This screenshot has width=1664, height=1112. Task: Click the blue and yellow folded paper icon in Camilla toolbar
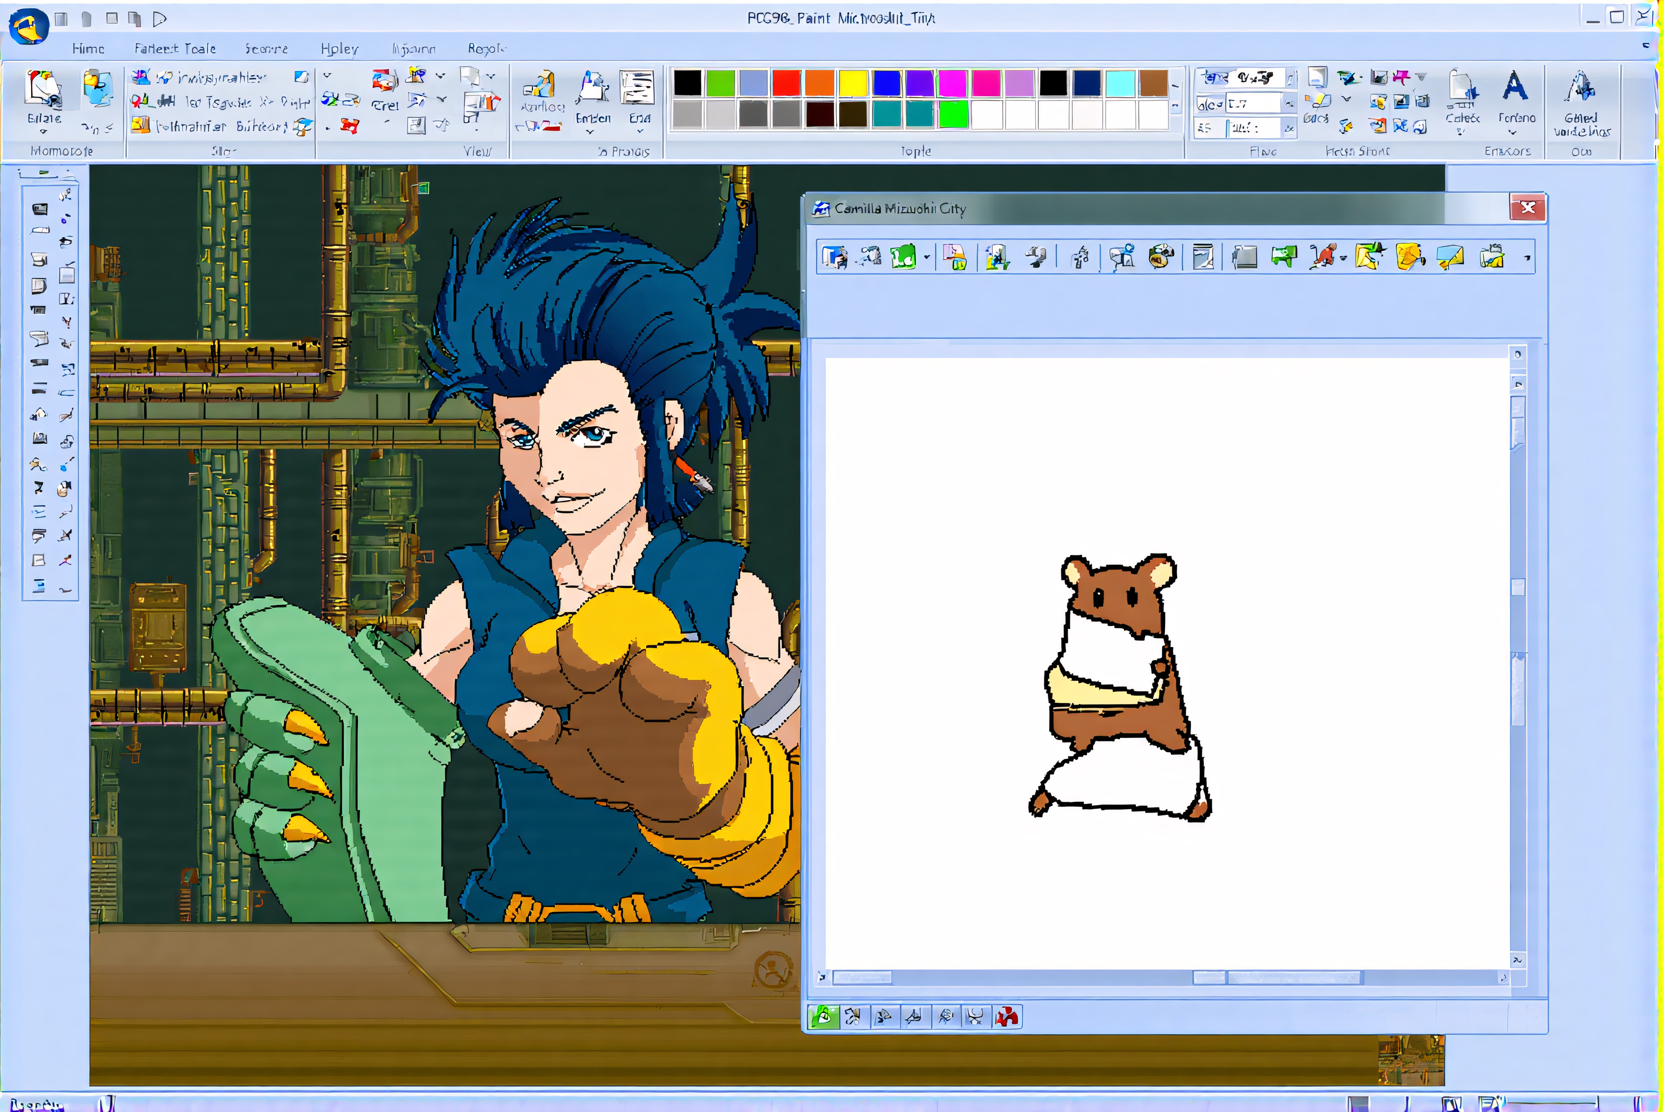click(1450, 257)
